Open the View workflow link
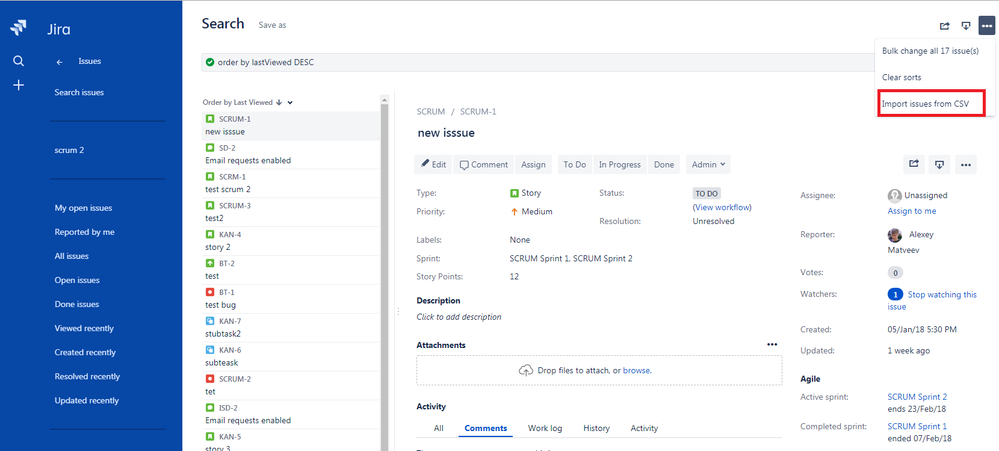This screenshot has height=451, width=999. (x=722, y=207)
